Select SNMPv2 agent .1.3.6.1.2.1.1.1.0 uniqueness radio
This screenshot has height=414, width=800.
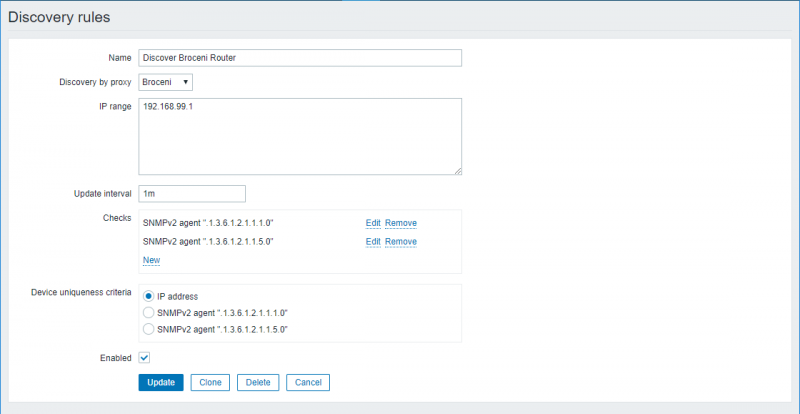148,313
